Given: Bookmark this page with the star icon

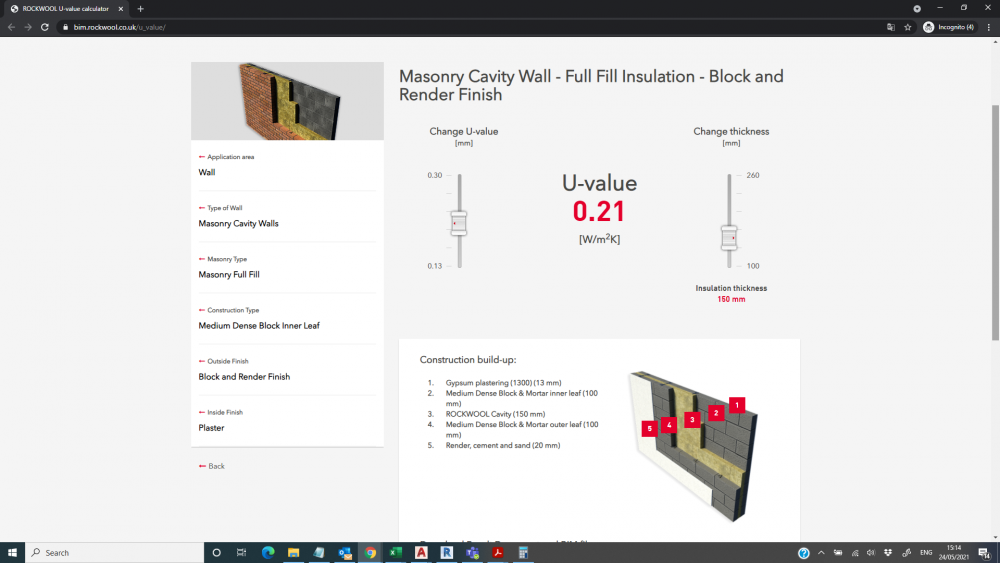Looking at the screenshot, I should click(908, 27).
